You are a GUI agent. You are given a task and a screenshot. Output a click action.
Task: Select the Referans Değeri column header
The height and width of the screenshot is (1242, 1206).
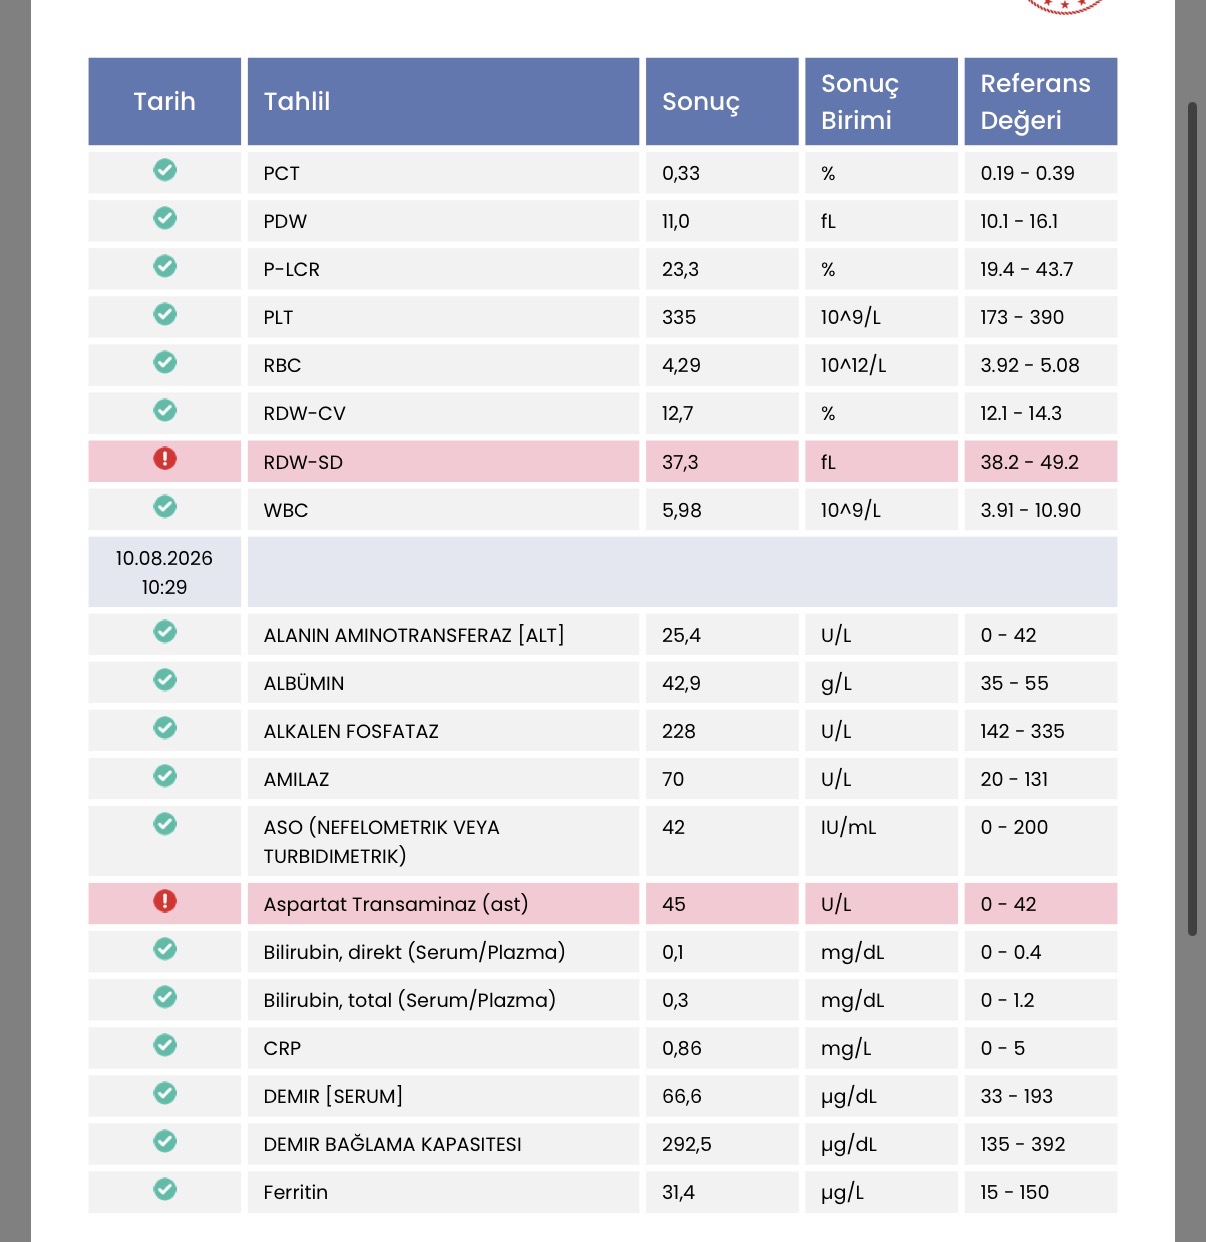[x=1040, y=101]
